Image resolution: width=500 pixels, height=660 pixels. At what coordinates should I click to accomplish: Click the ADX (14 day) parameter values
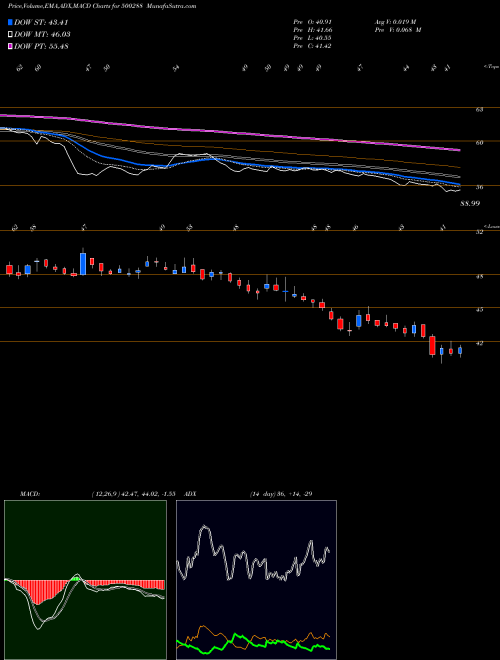tap(281, 494)
